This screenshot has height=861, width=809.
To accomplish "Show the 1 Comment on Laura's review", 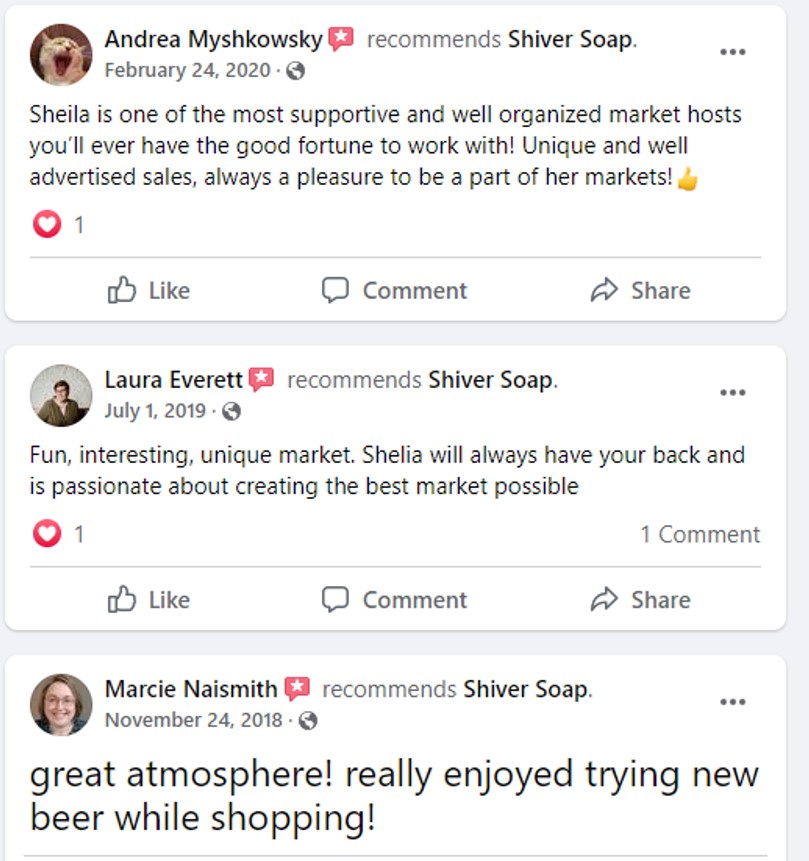I will click(x=700, y=534).
